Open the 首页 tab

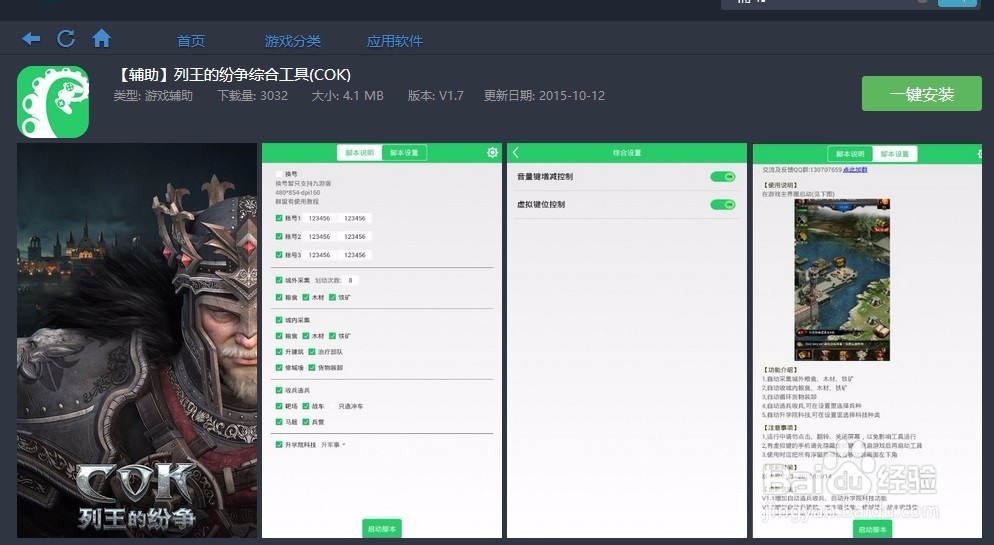pyautogui.click(x=191, y=41)
